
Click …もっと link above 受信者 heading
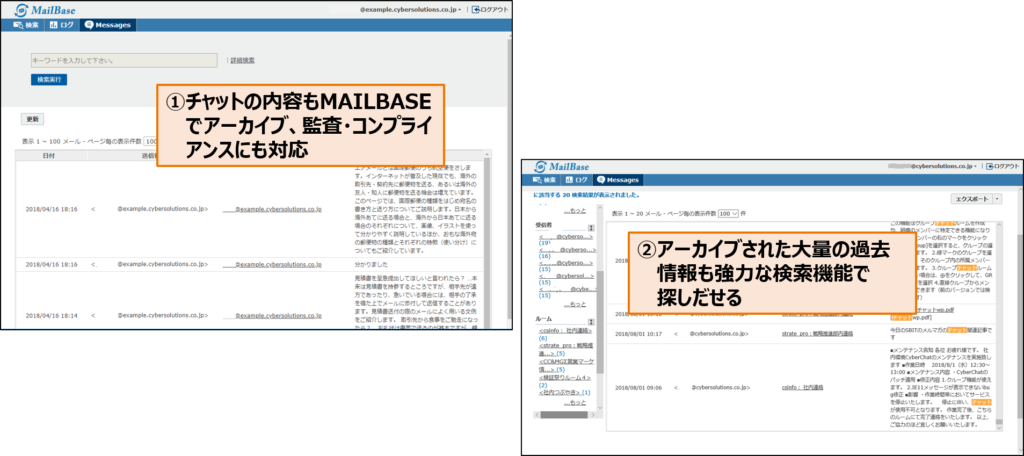(x=575, y=210)
